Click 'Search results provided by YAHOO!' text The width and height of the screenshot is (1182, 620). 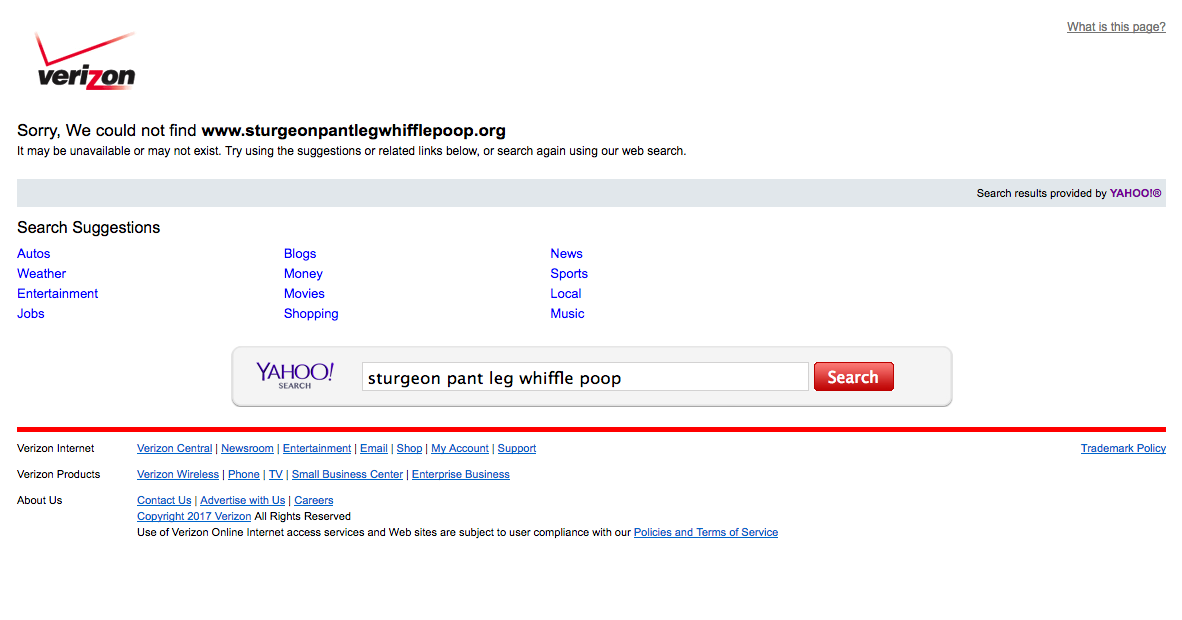pyautogui.click(x=1069, y=193)
